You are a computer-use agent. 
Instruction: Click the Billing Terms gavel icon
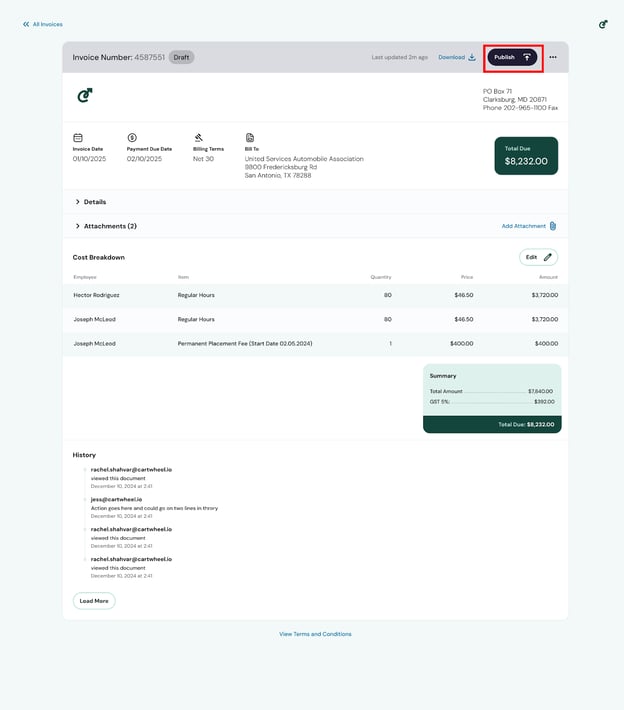tap(198, 137)
